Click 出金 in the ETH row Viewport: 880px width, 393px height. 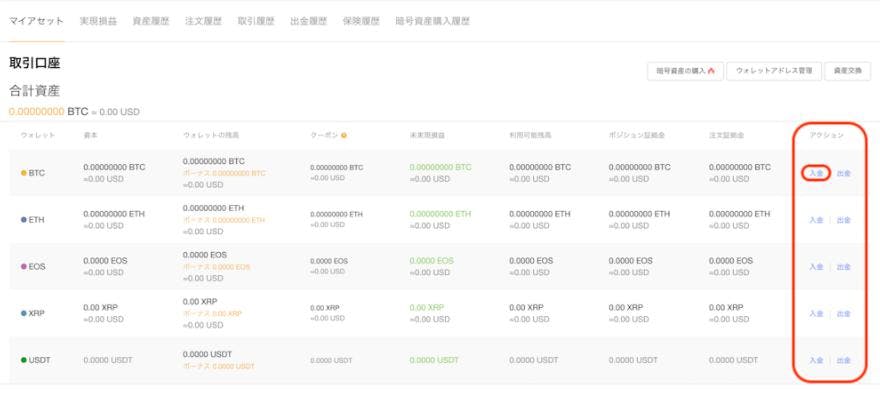pyautogui.click(x=844, y=220)
